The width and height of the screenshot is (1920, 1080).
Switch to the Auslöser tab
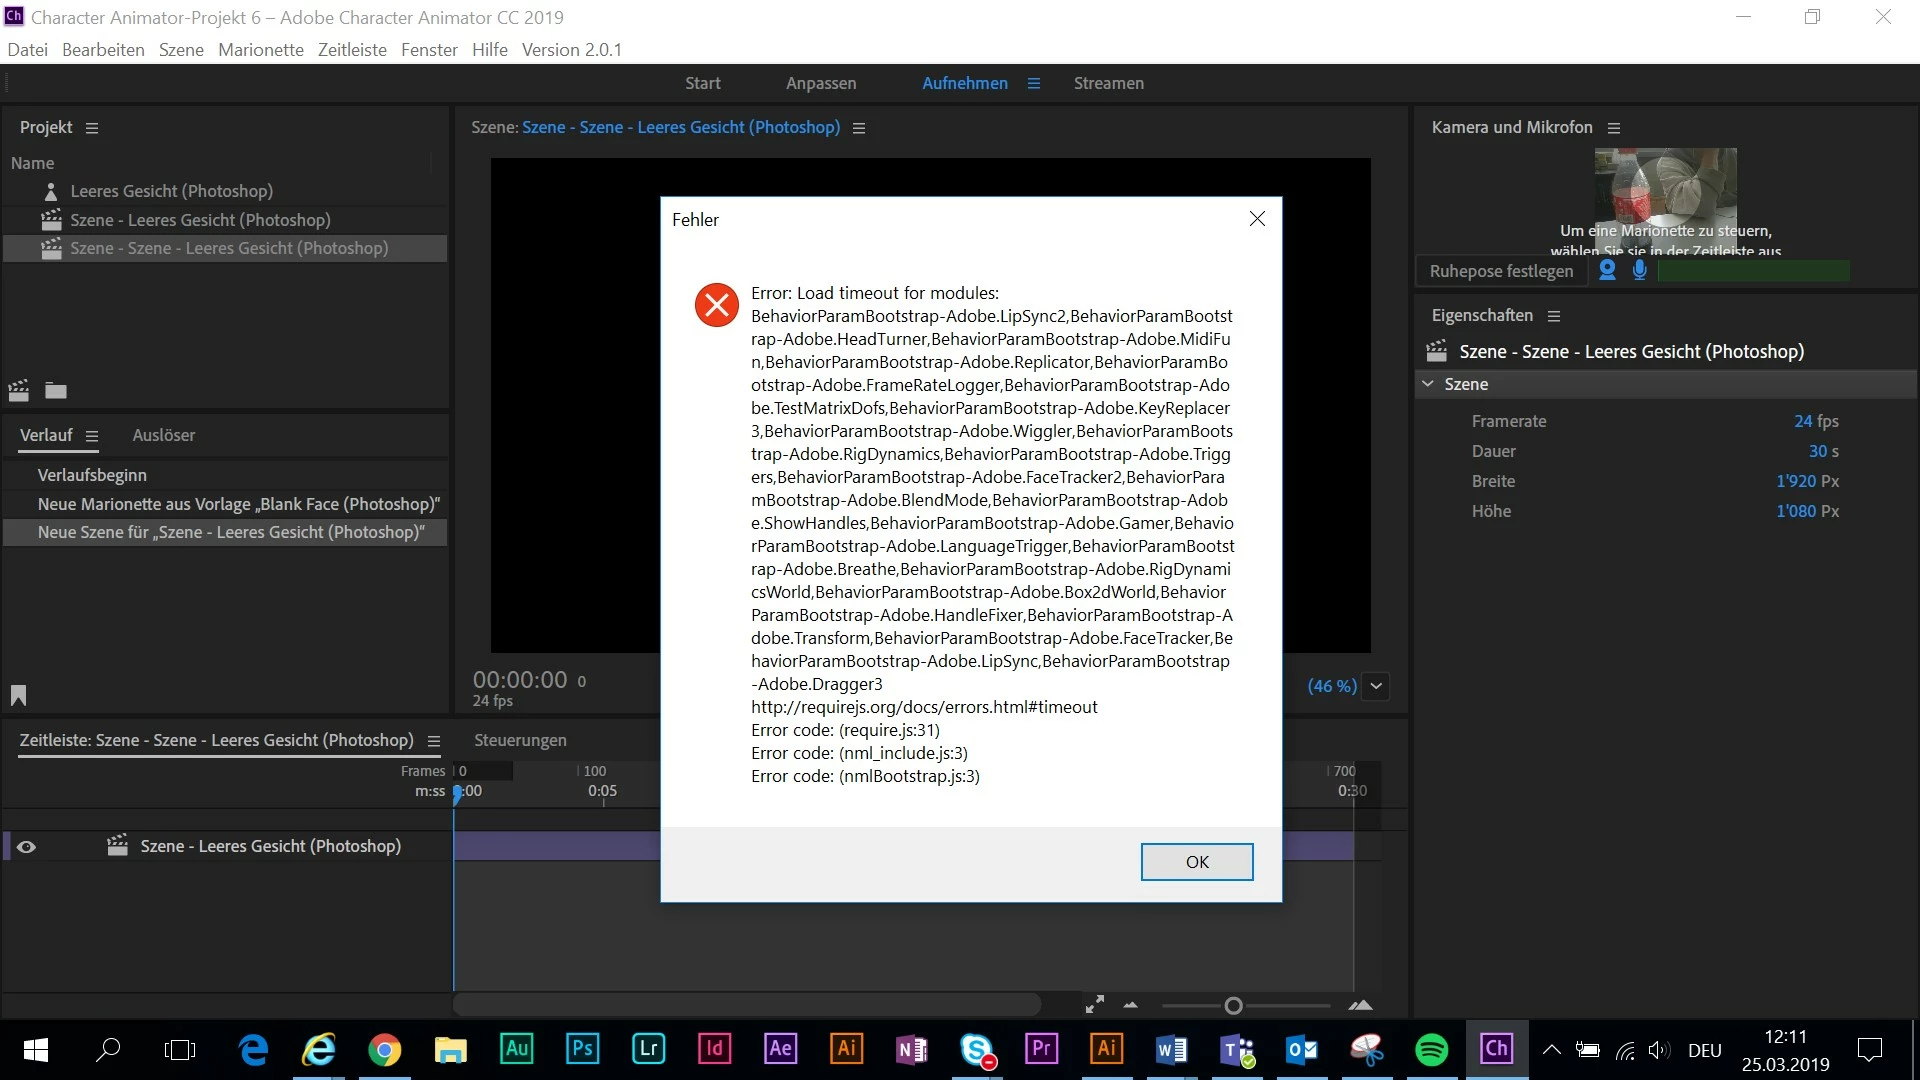[x=163, y=435]
